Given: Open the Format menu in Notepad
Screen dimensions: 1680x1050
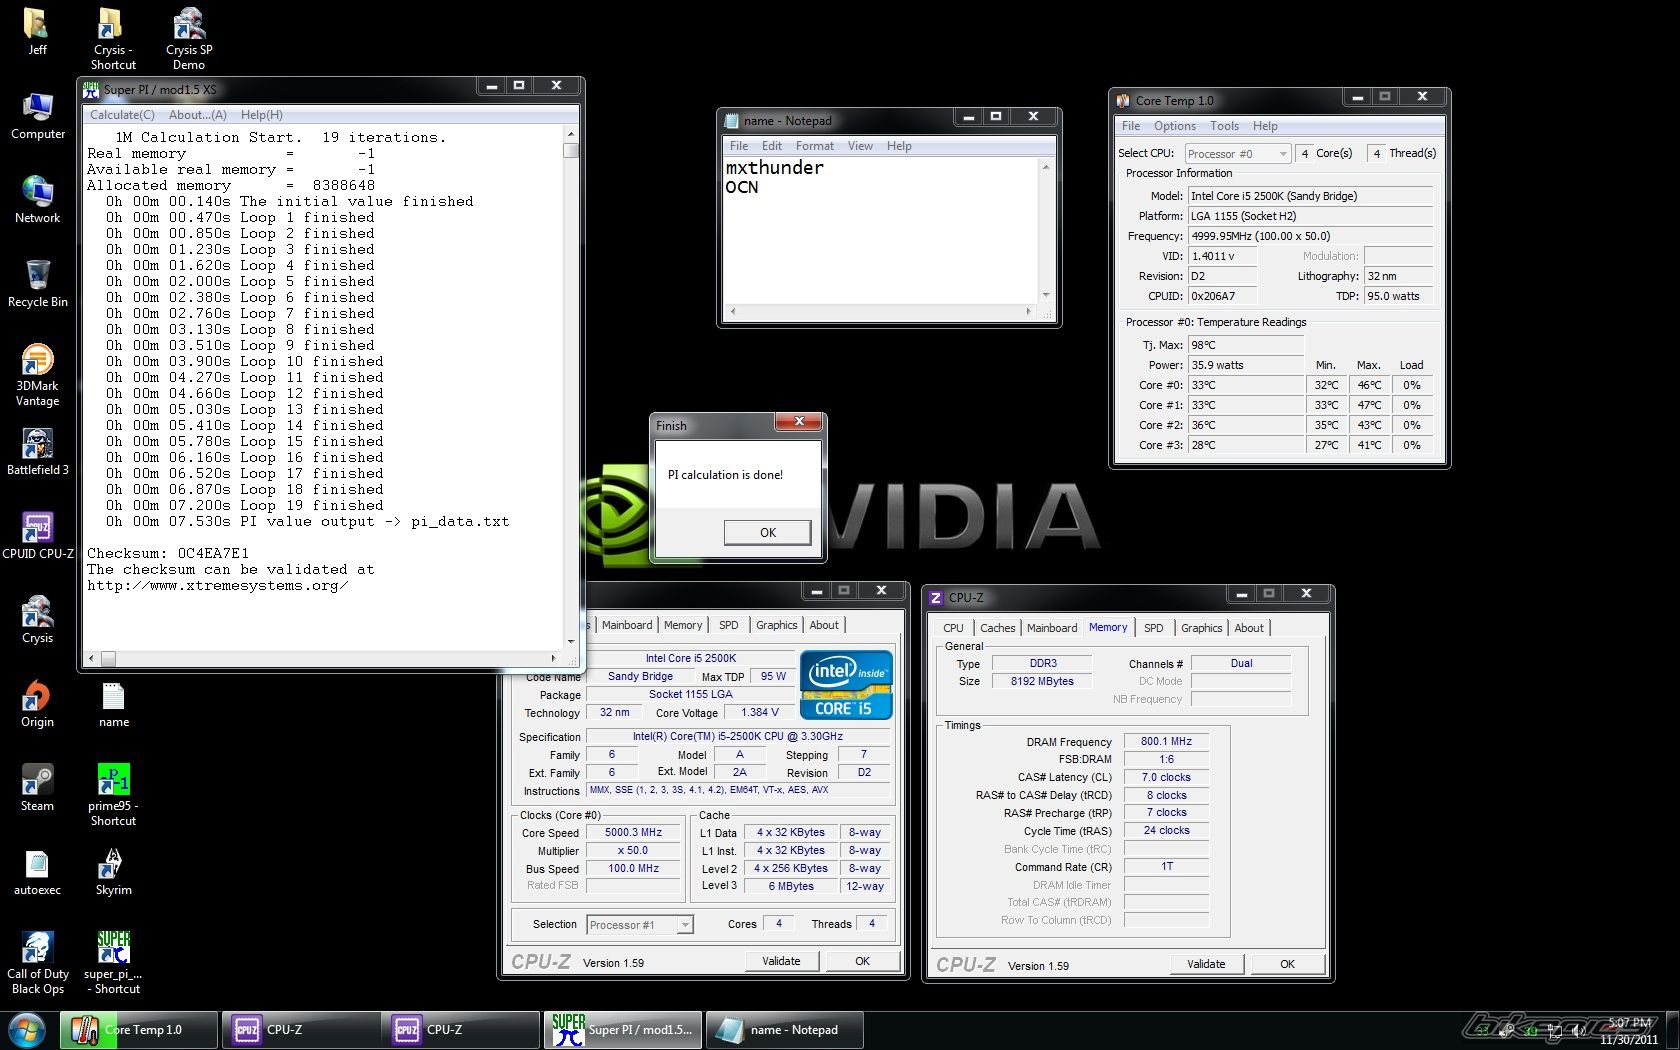Looking at the screenshot, I should (814, 146).
